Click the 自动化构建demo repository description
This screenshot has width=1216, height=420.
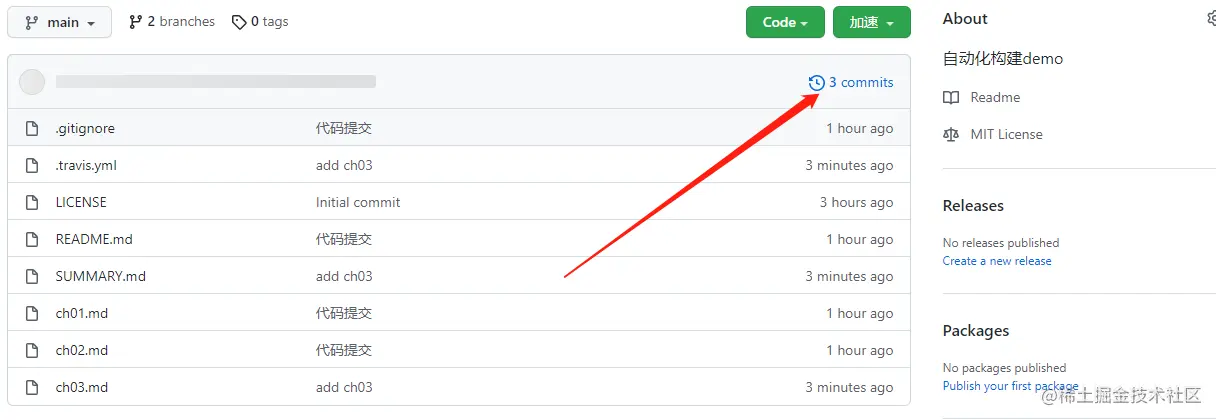click(1003, 58)
